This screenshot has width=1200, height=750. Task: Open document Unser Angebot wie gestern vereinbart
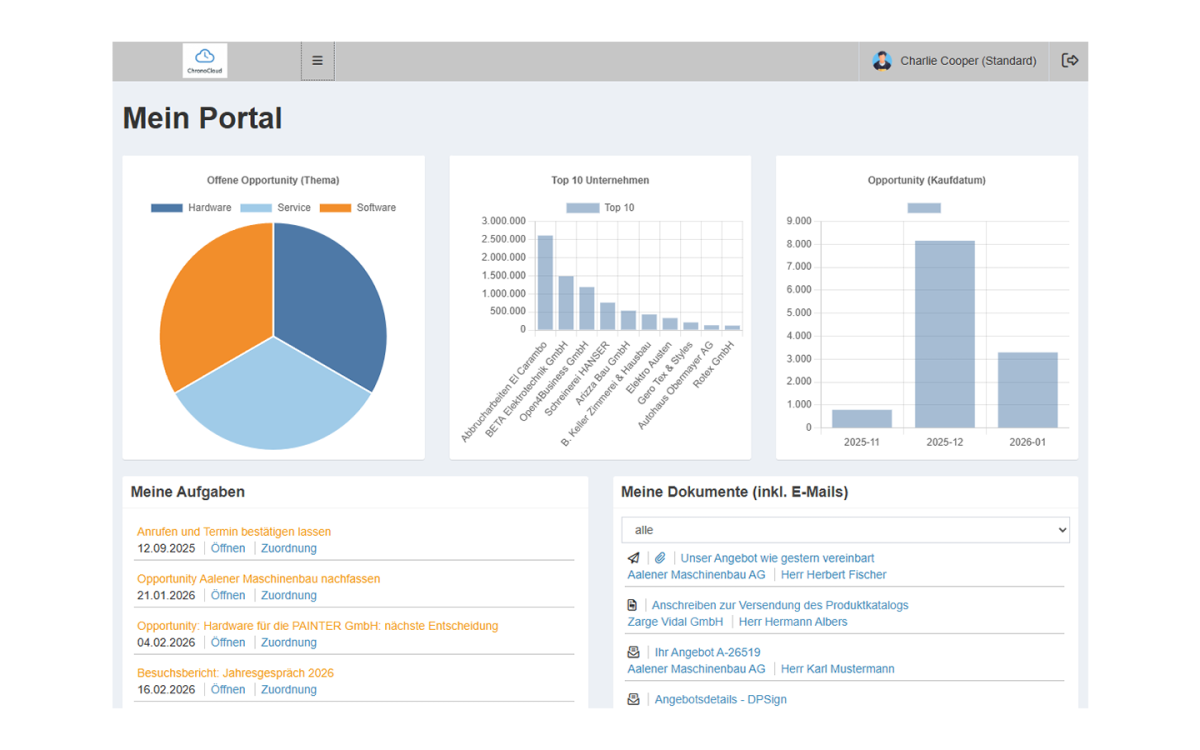pos(778,558)
